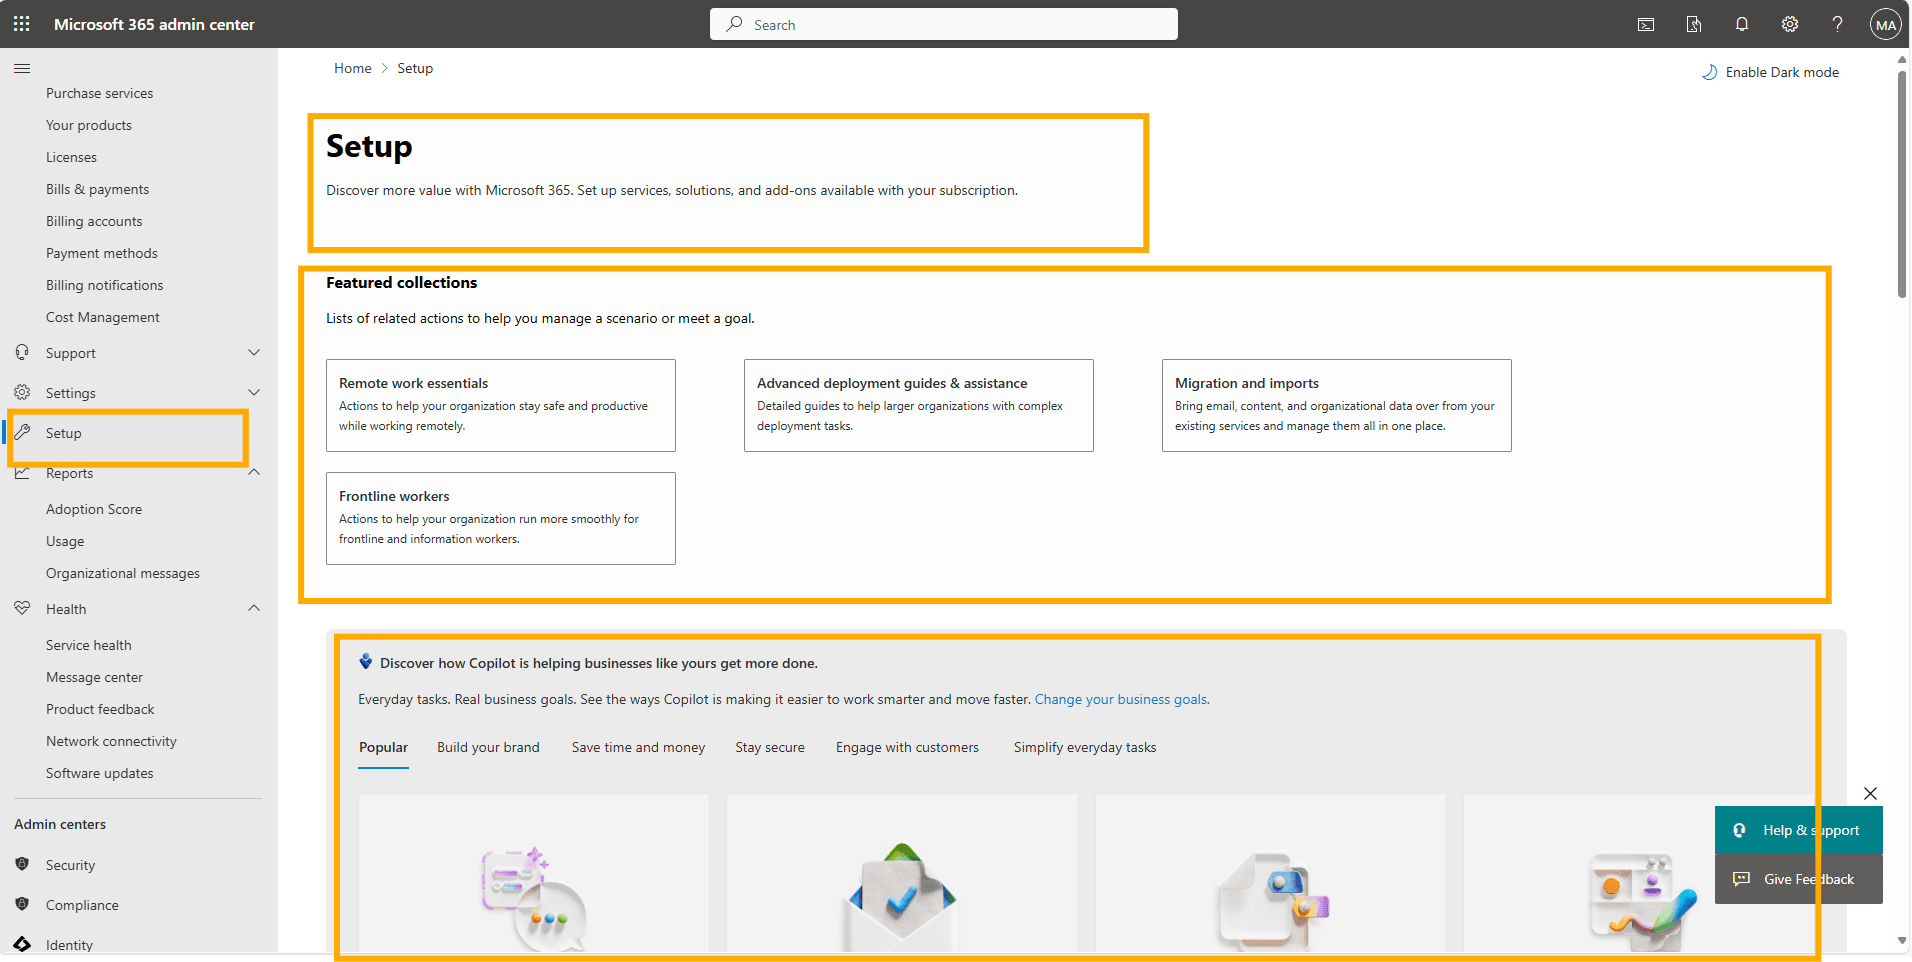This screenshot has width=1912, height=962.
Task: Select the Setup wrench icon in sidebar
Action: (x=23, y=432)
